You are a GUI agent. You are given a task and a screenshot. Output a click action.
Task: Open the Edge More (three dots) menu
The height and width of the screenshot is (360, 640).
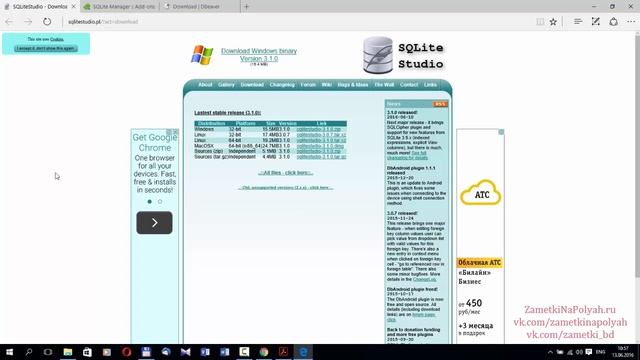coord(631,22)
